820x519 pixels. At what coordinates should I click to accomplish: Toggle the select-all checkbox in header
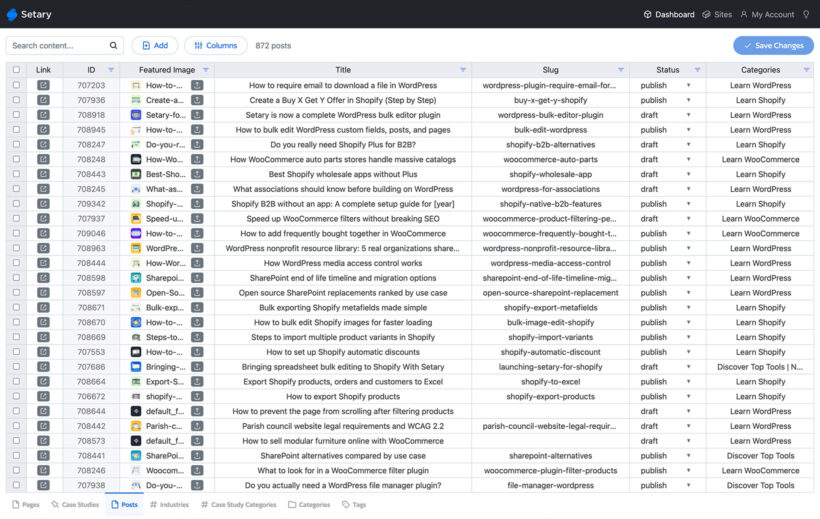[x=16, y=70]
